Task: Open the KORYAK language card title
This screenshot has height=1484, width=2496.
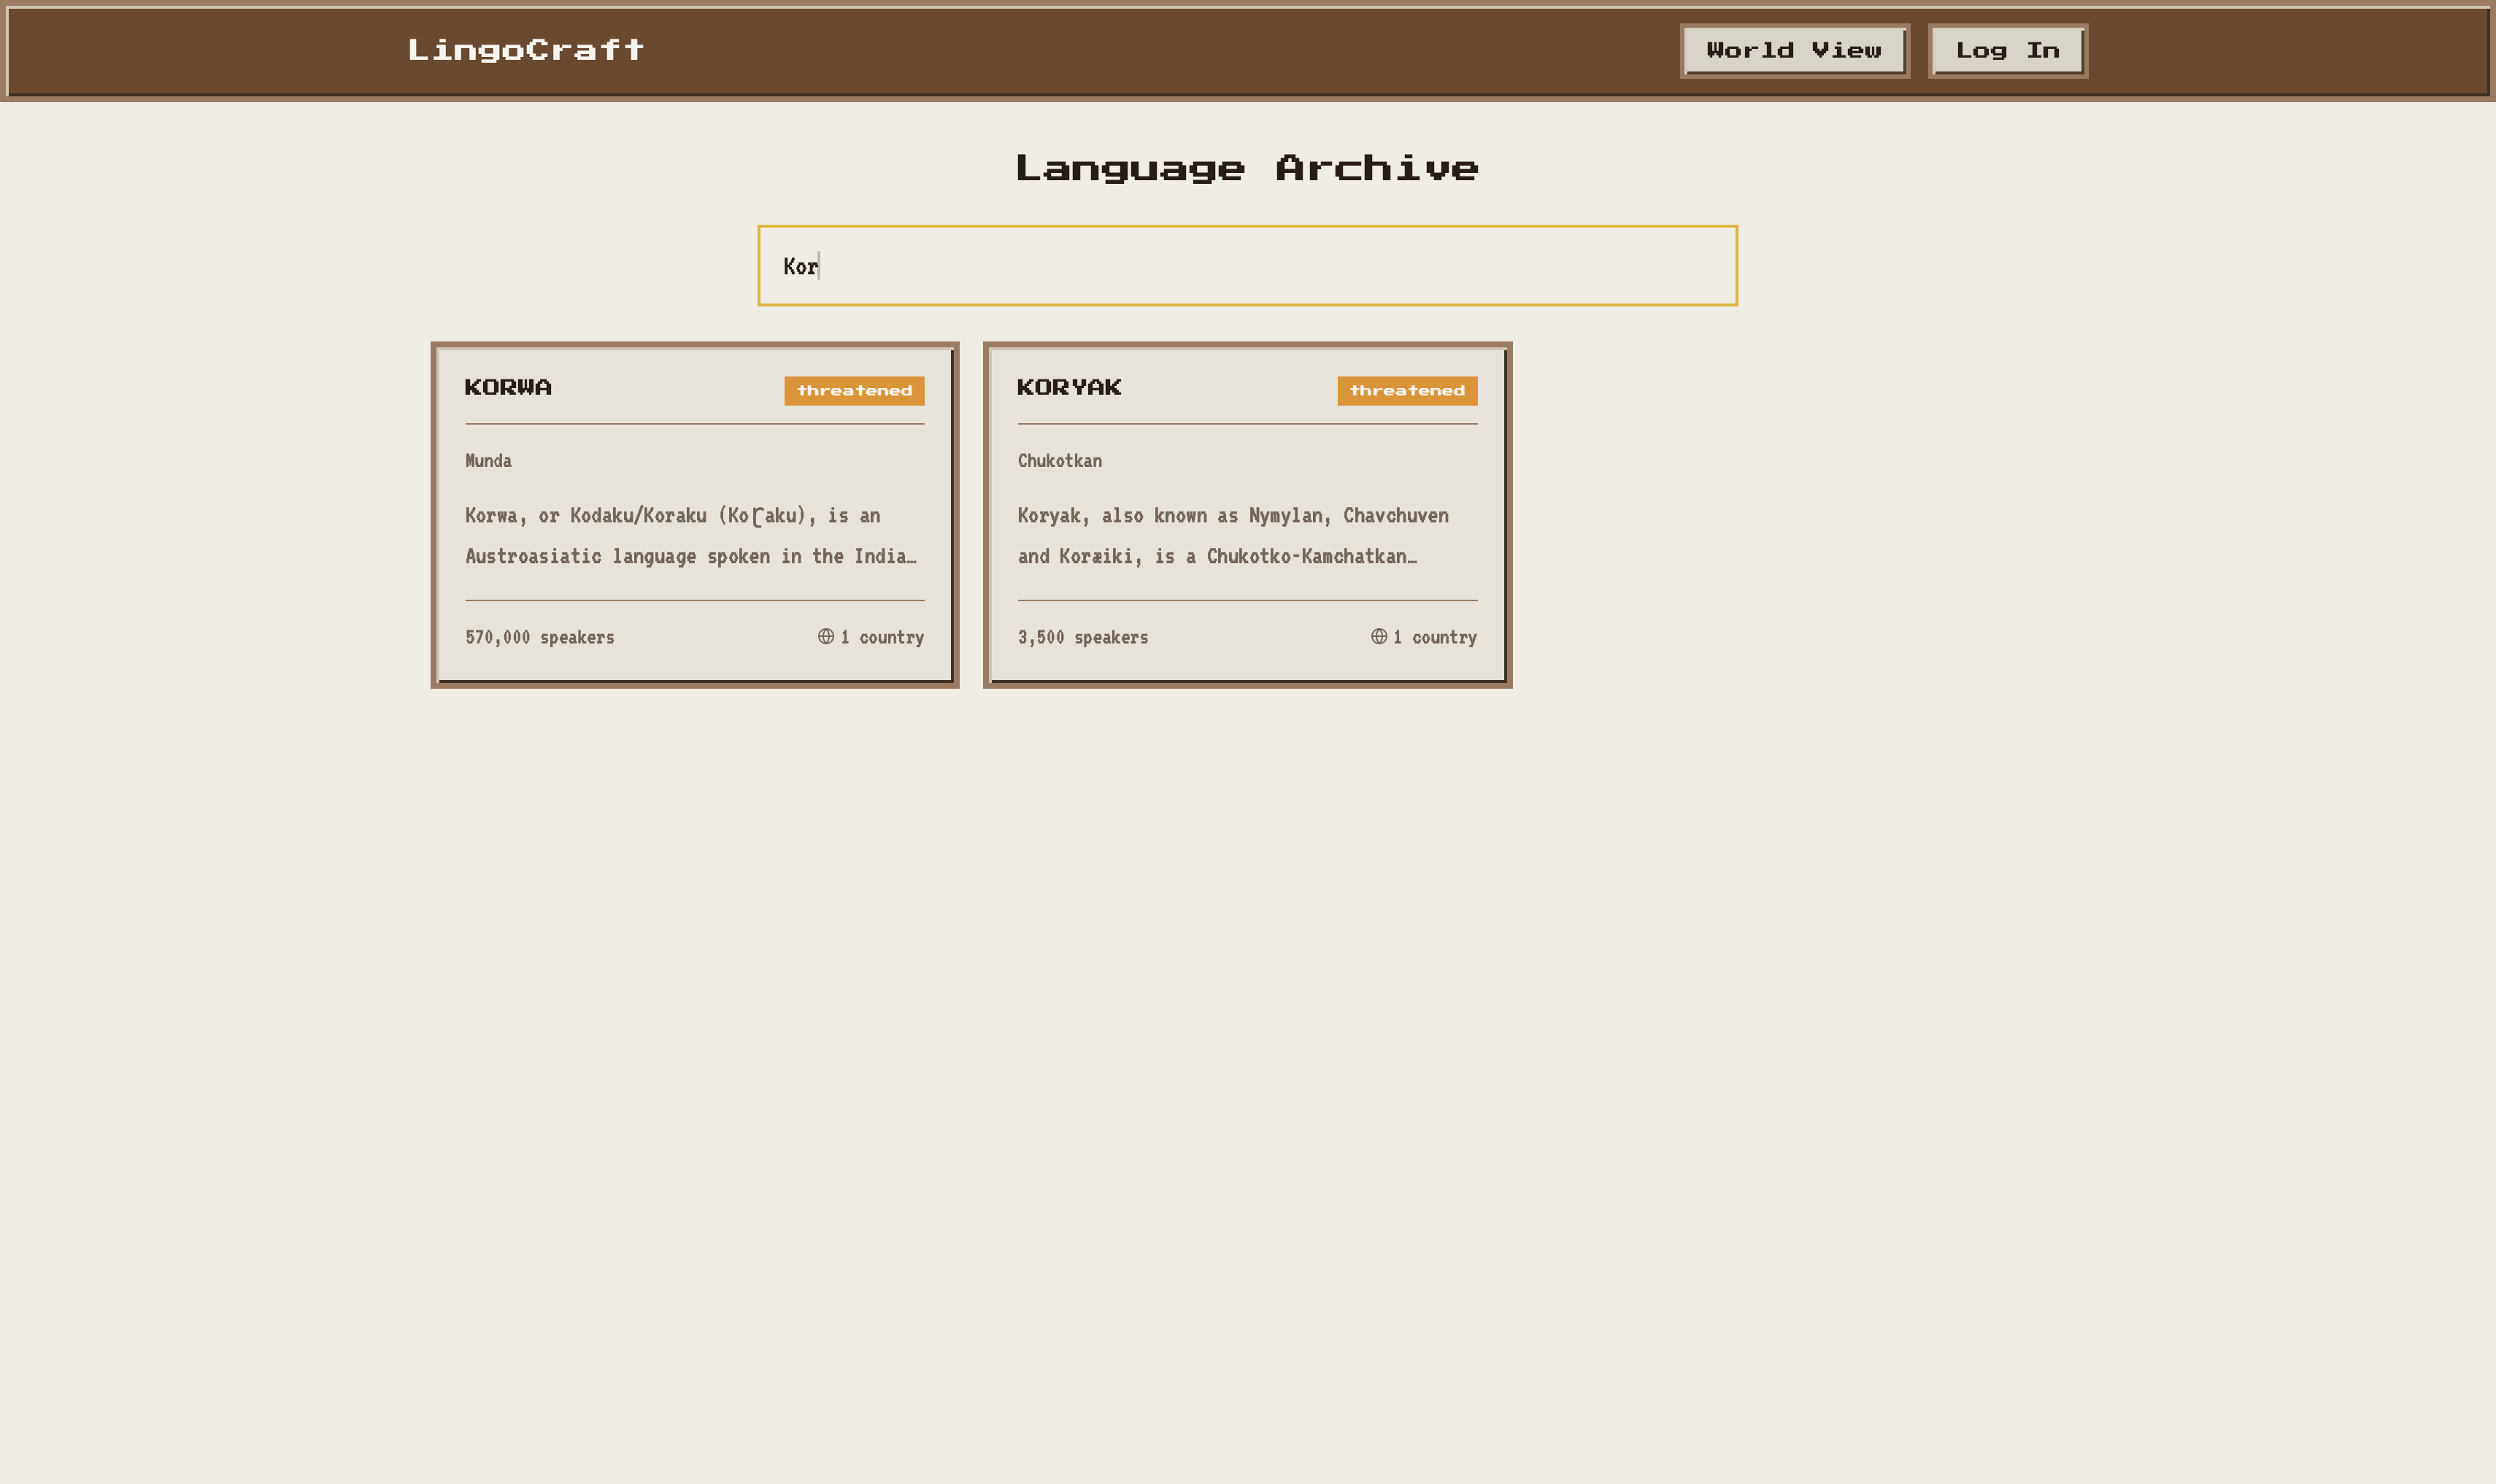Action: pyautogui.click(x=1069, y=388)
